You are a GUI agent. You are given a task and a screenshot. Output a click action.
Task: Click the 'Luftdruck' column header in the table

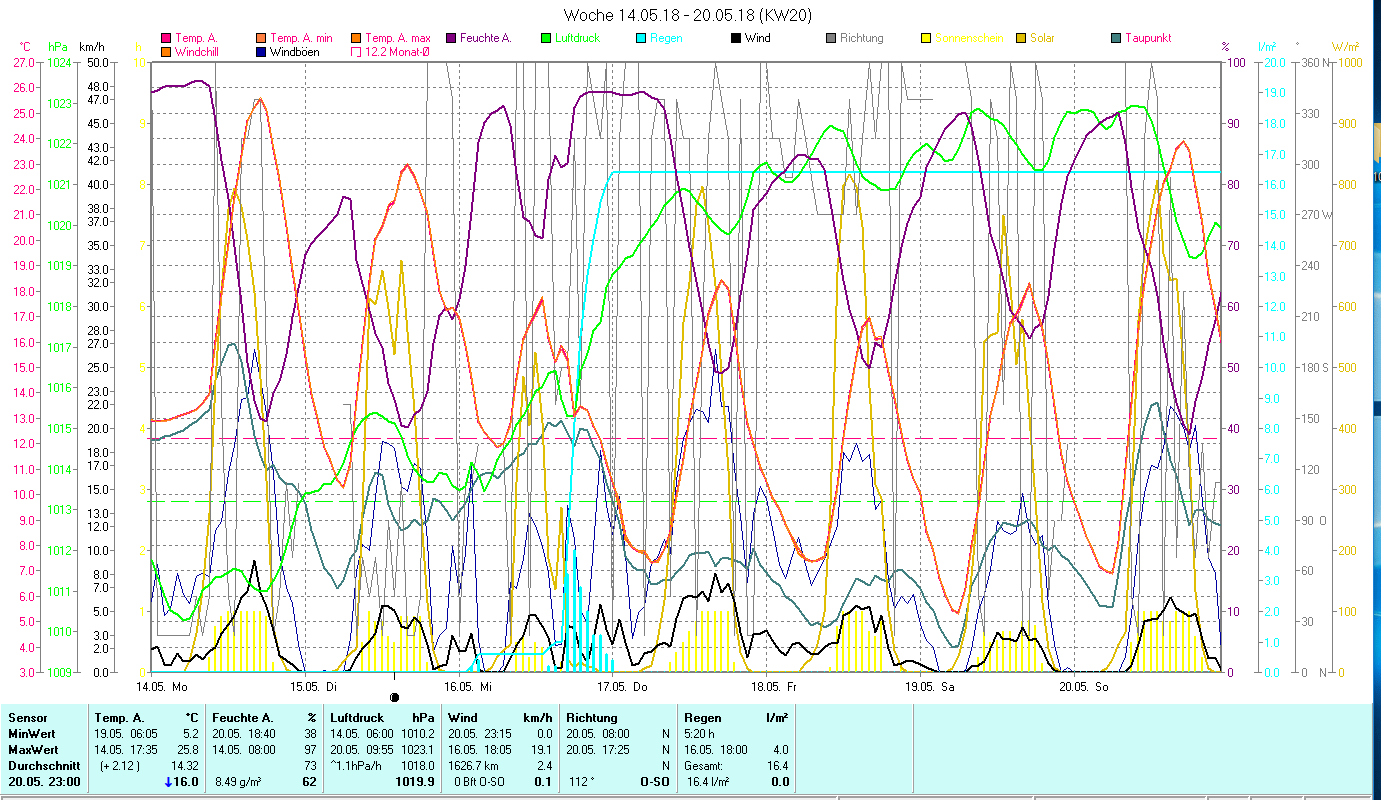(x=356, y=718)
